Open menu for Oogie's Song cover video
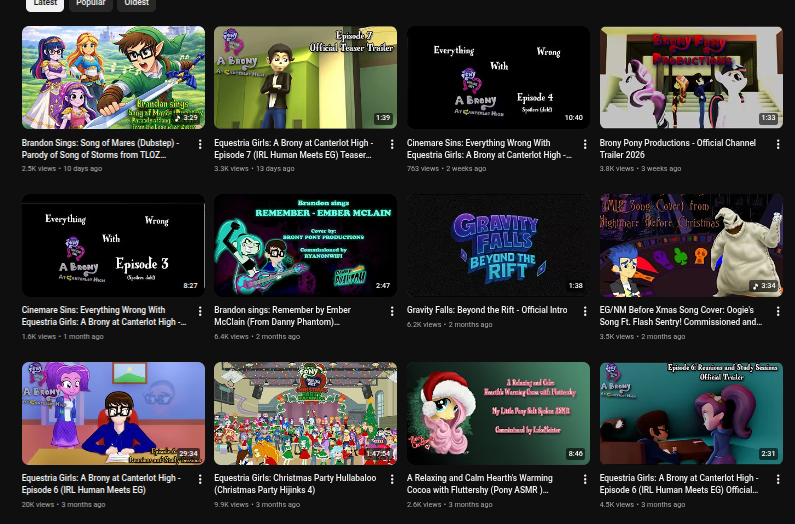Viewport: 795px width, 524px height. pos(778,311)
